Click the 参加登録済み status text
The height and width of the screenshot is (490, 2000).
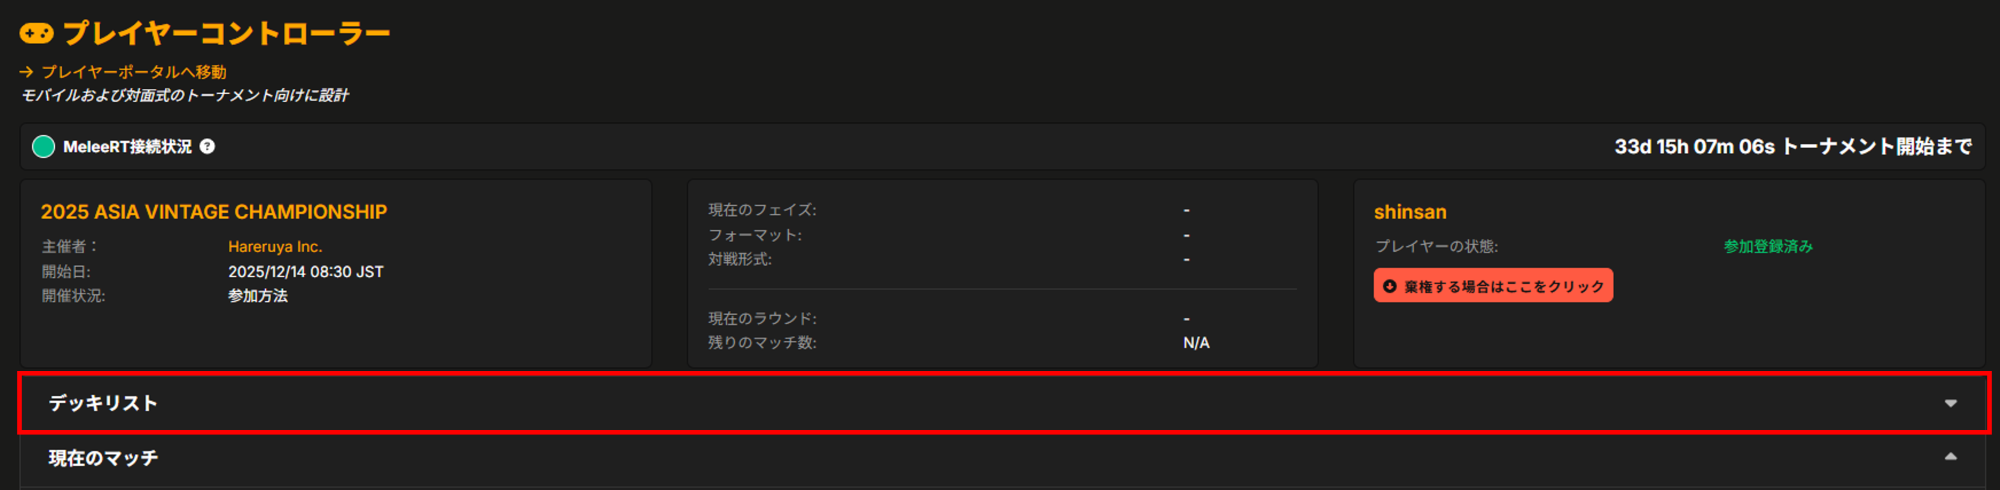[1768, 247]
